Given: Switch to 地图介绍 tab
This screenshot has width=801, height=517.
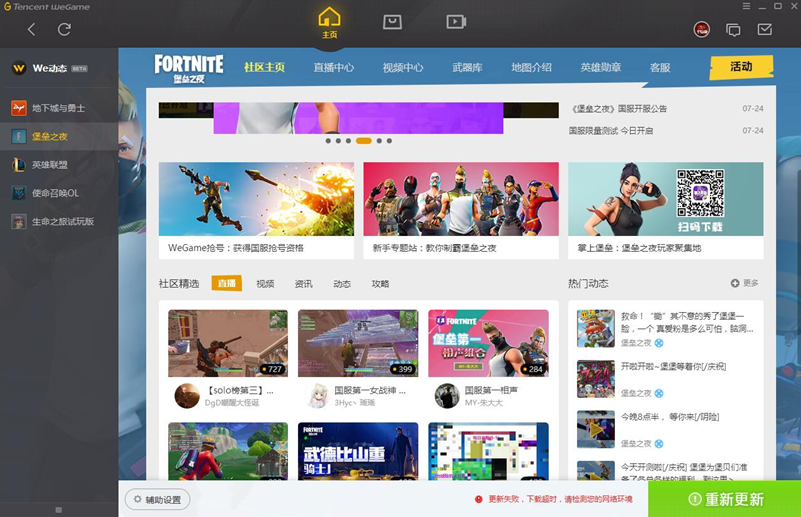Looking at the screenshot, I should pos(531,67).
